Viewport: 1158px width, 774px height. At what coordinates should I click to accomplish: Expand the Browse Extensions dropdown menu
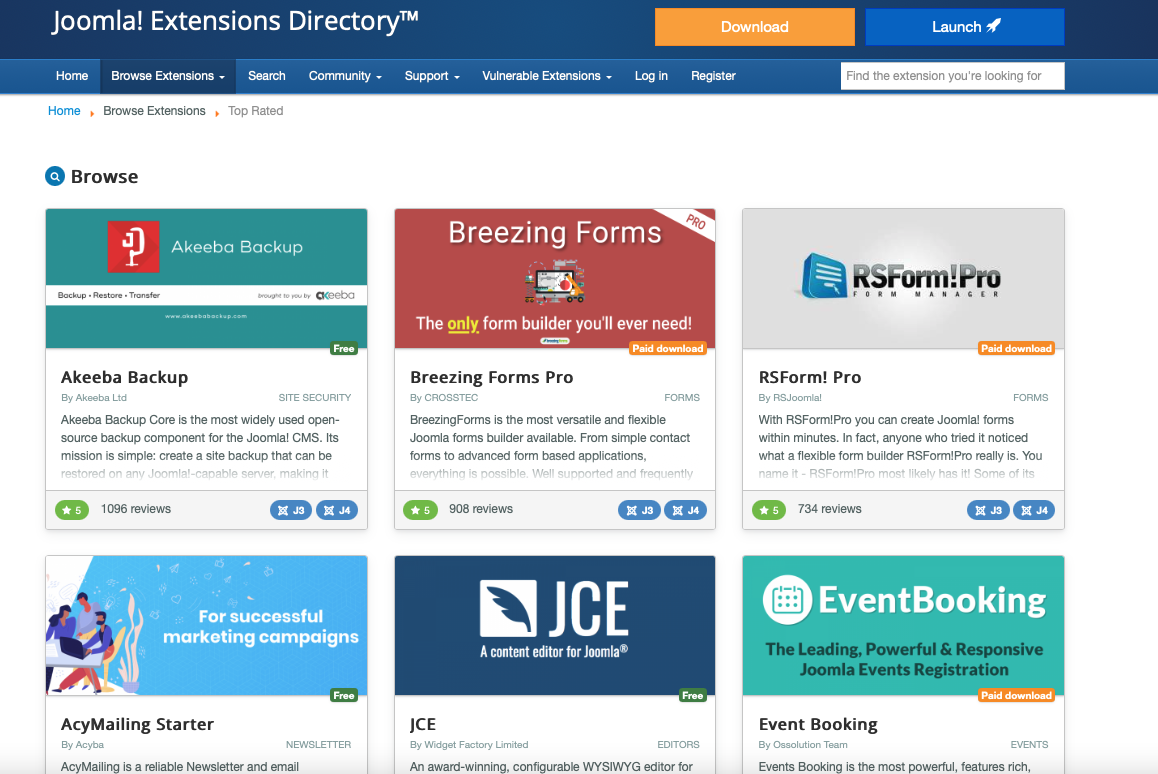click(x=168, y=76)
